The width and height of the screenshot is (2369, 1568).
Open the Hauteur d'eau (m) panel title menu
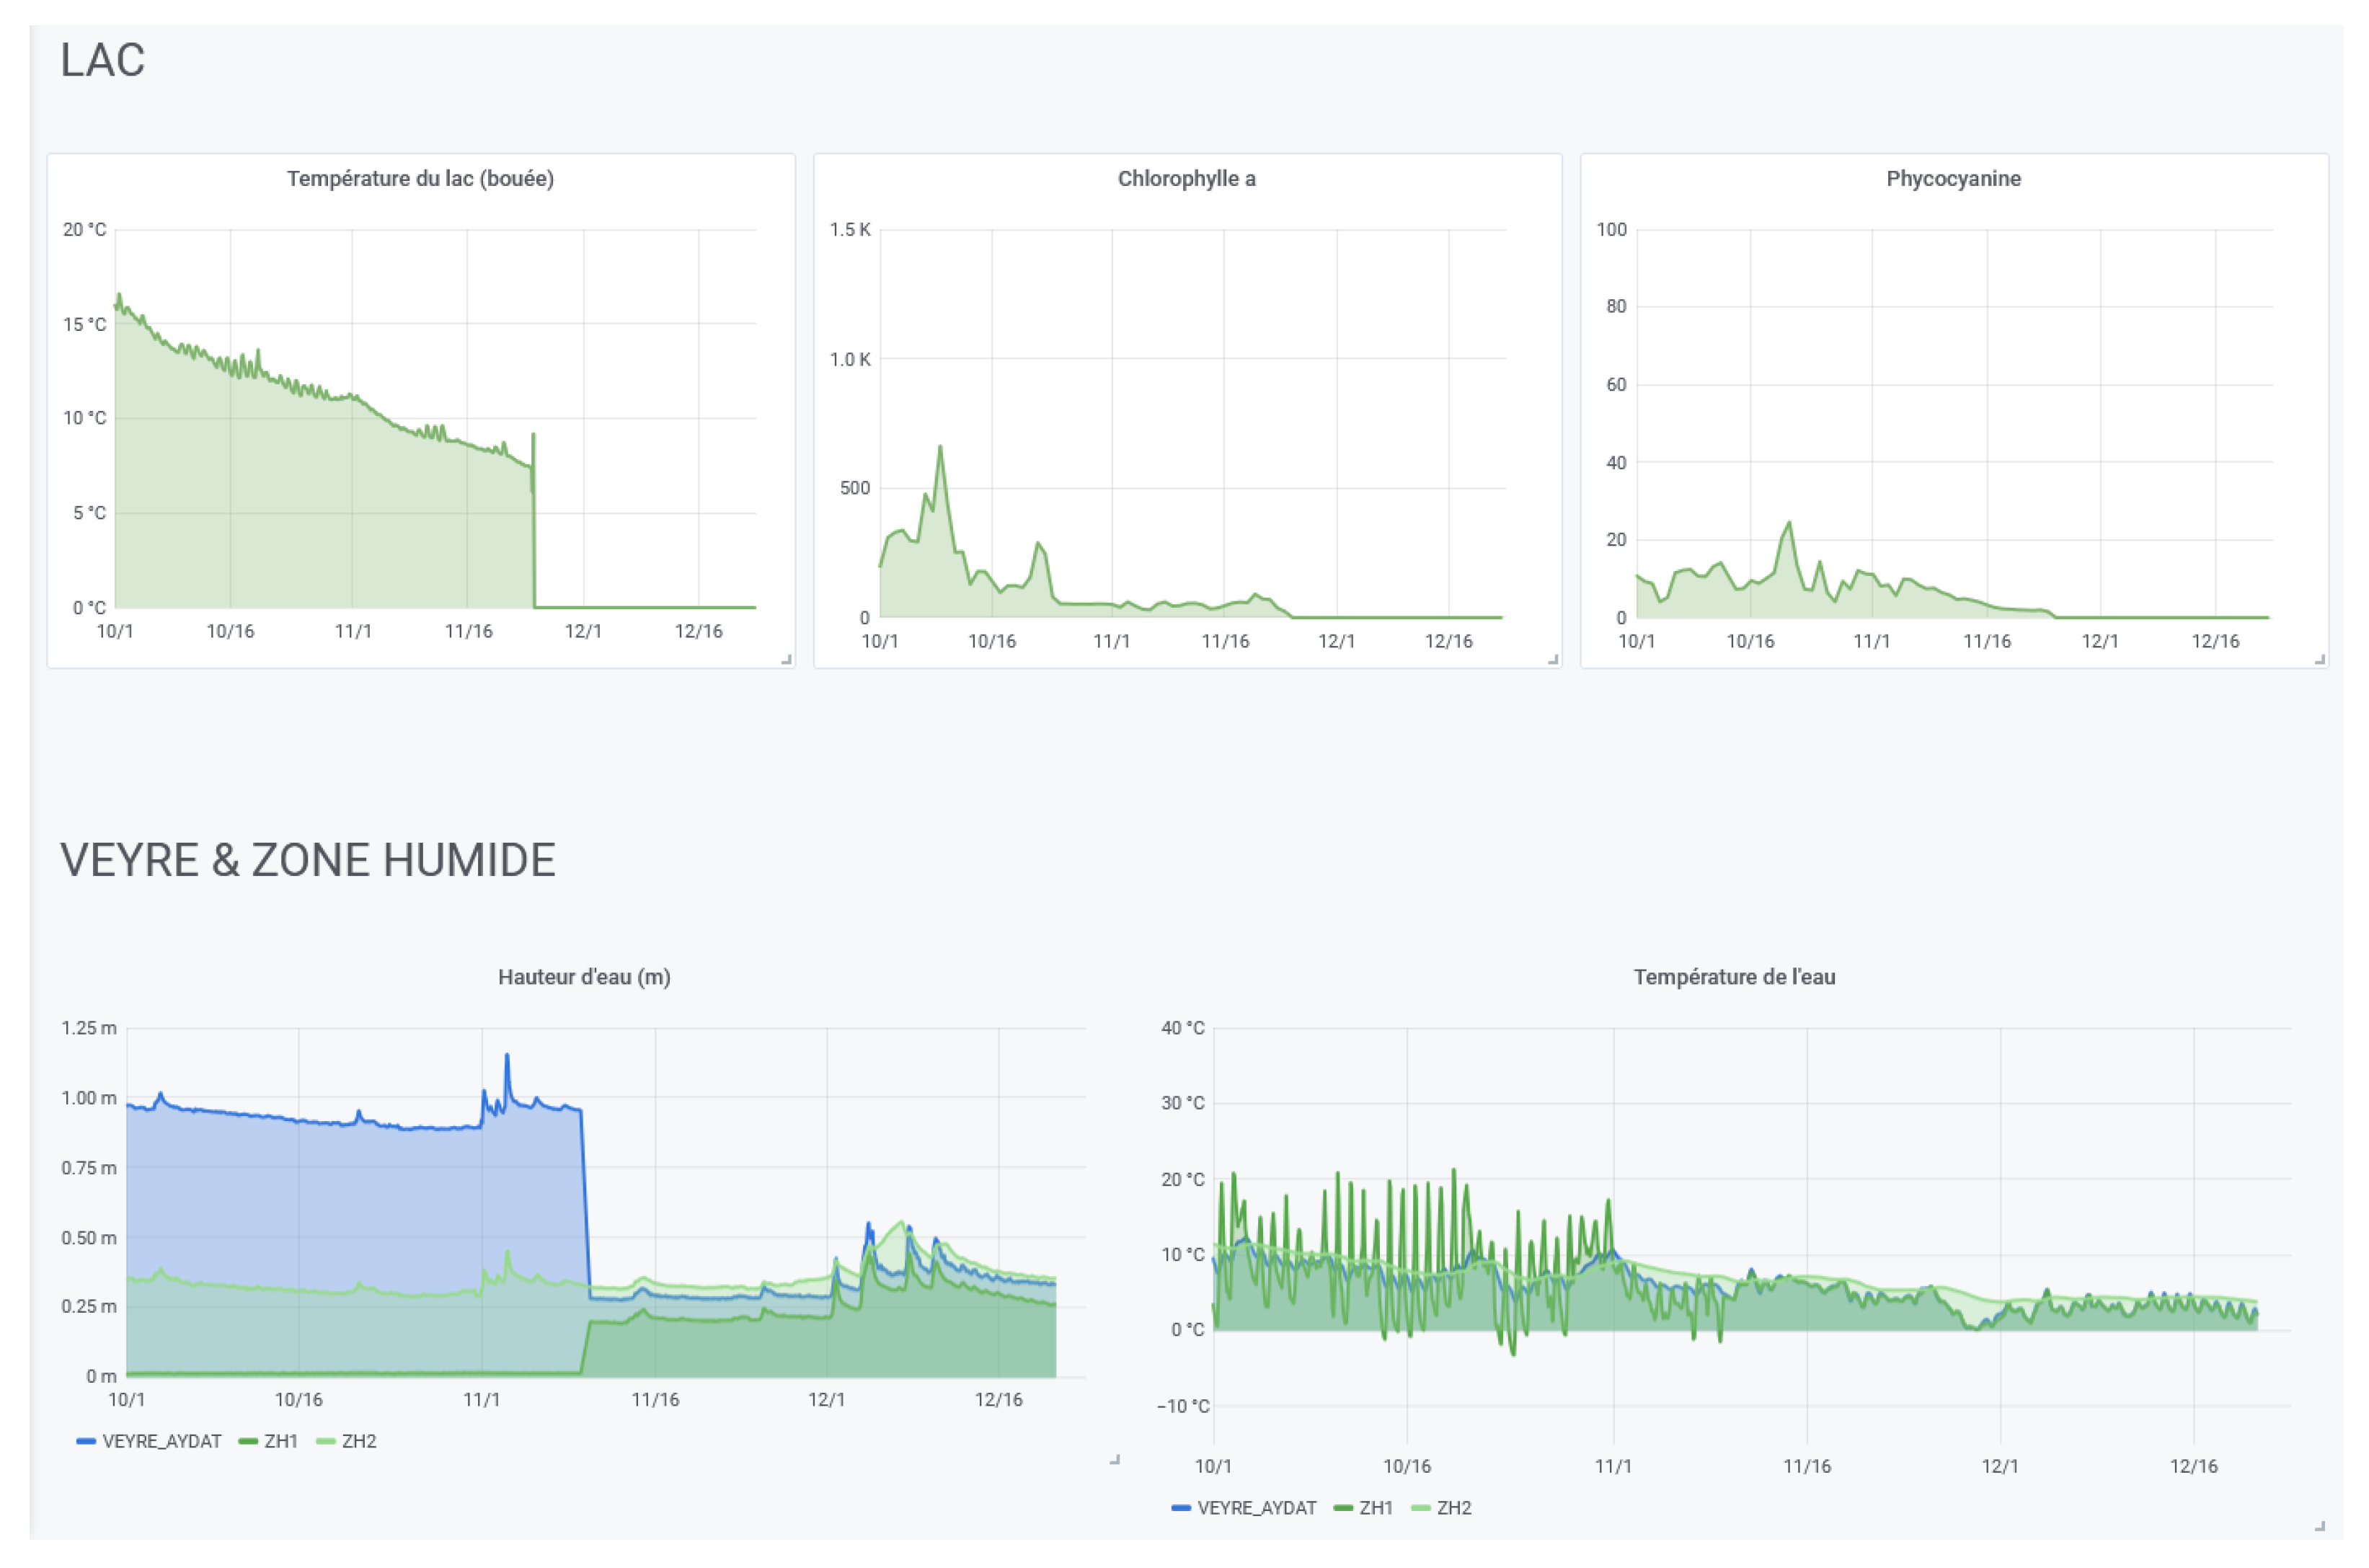pos(584,977)
